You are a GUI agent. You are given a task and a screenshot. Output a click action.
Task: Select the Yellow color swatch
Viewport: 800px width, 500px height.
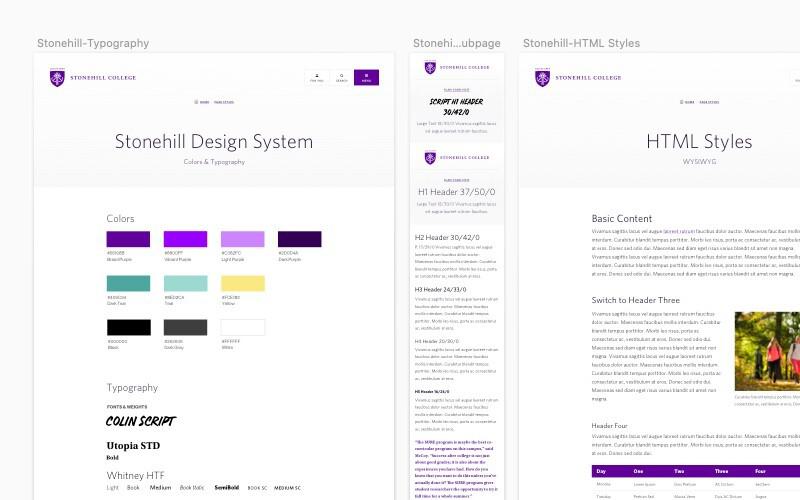tap(243, 283)
